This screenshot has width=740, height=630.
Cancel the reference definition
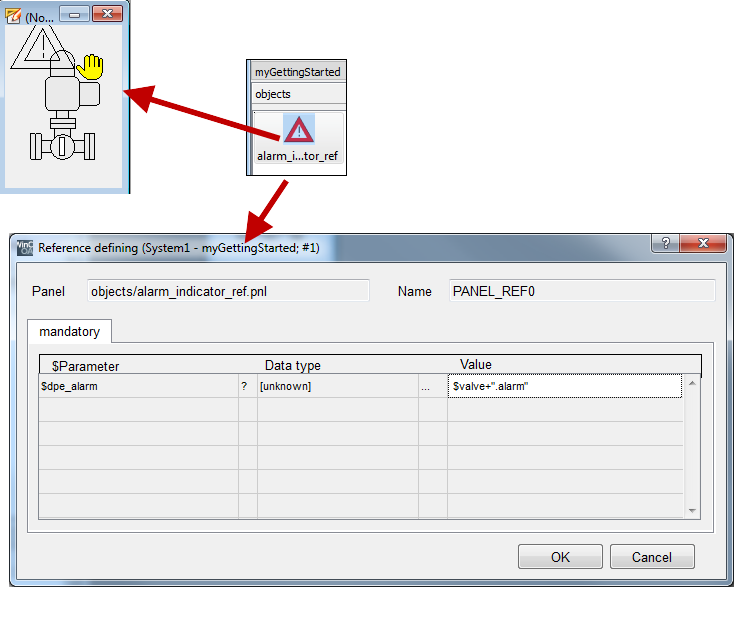(x=652, y=557)
